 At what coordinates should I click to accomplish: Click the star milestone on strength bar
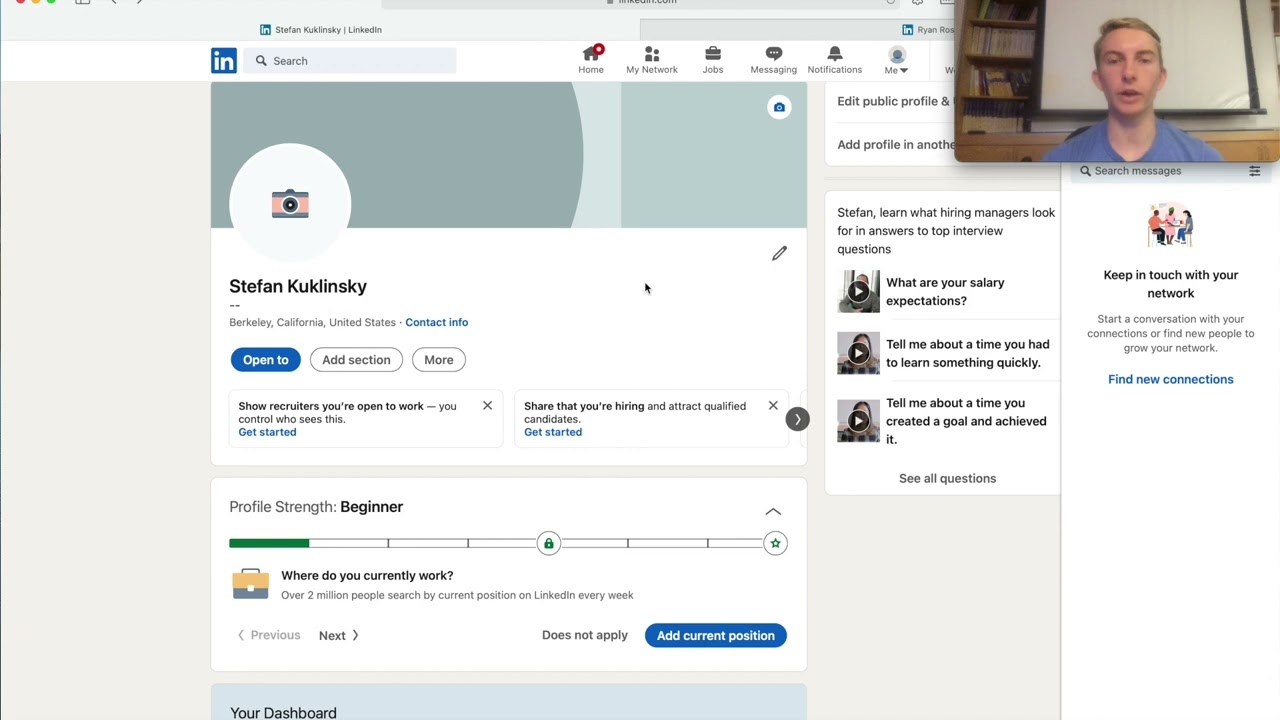click(x=775, y=543)
